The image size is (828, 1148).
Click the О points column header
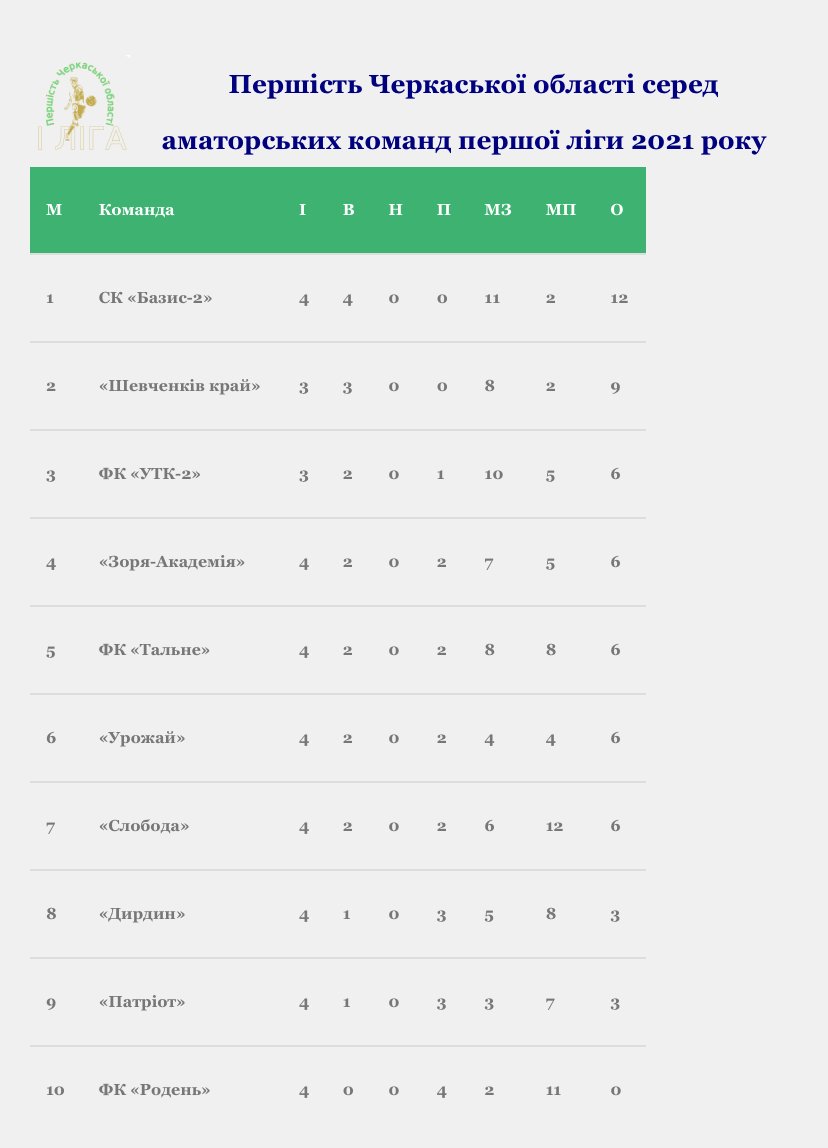pos(616,209)
